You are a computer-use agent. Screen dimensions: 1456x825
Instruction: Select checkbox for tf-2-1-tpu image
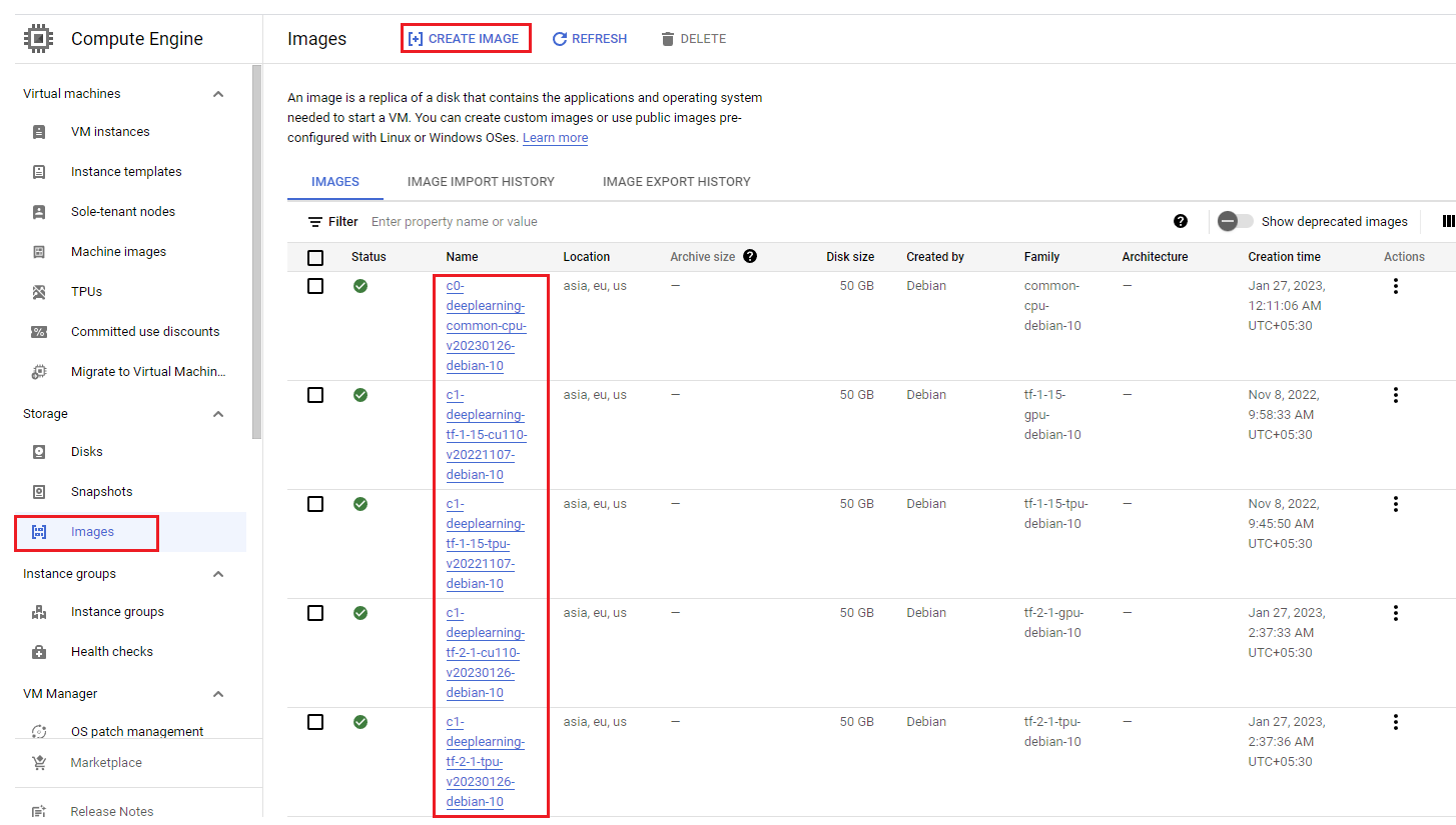tap(315, 722)
